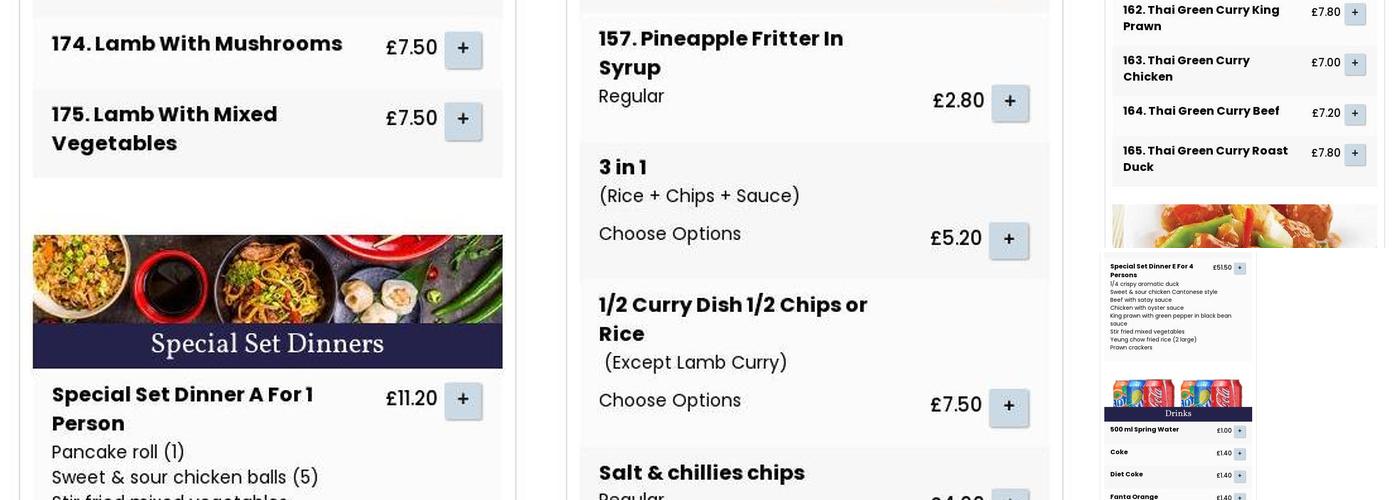This screenshot has height=500, width=1400.
Task: Add Thai Green Curry Chicken to basket
Action: click(1355, 63)
